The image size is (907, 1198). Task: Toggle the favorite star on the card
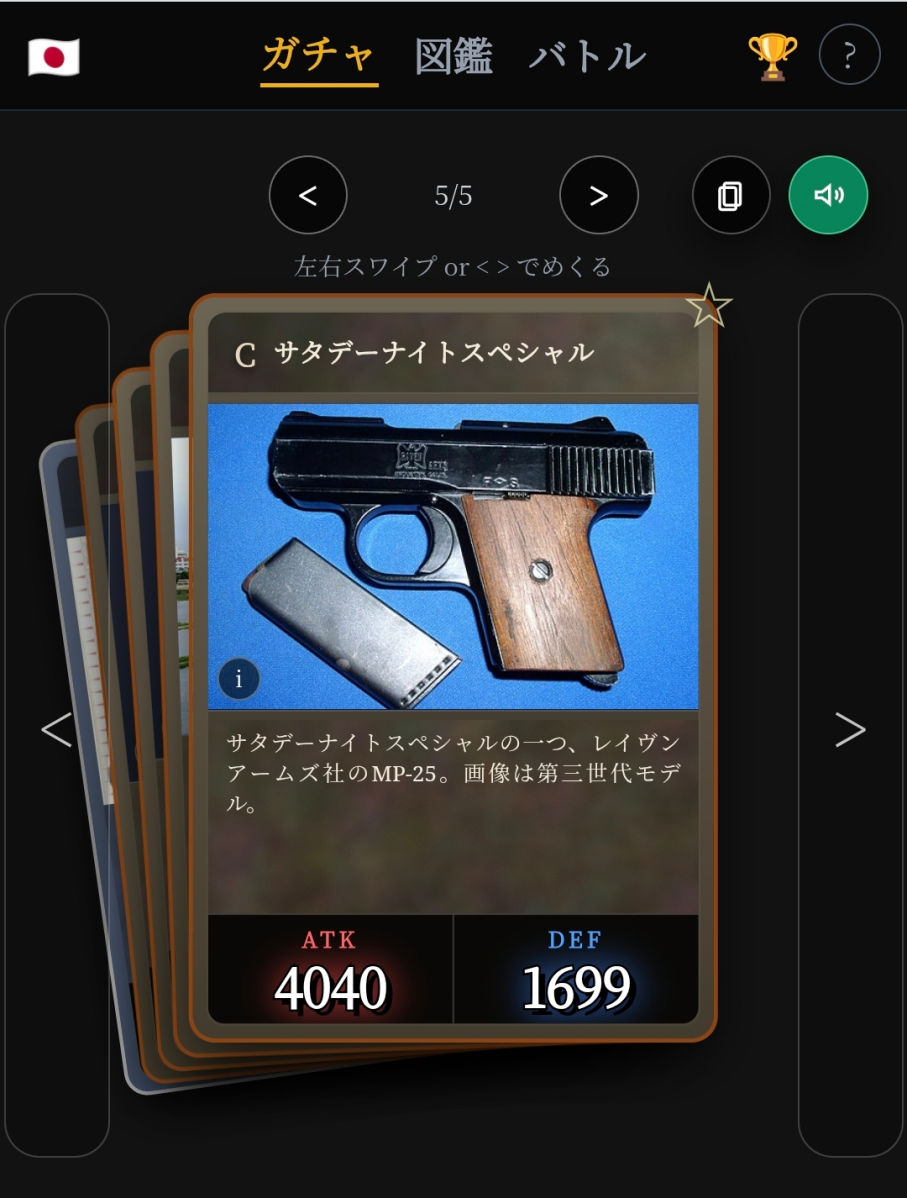tap(708, 305)
